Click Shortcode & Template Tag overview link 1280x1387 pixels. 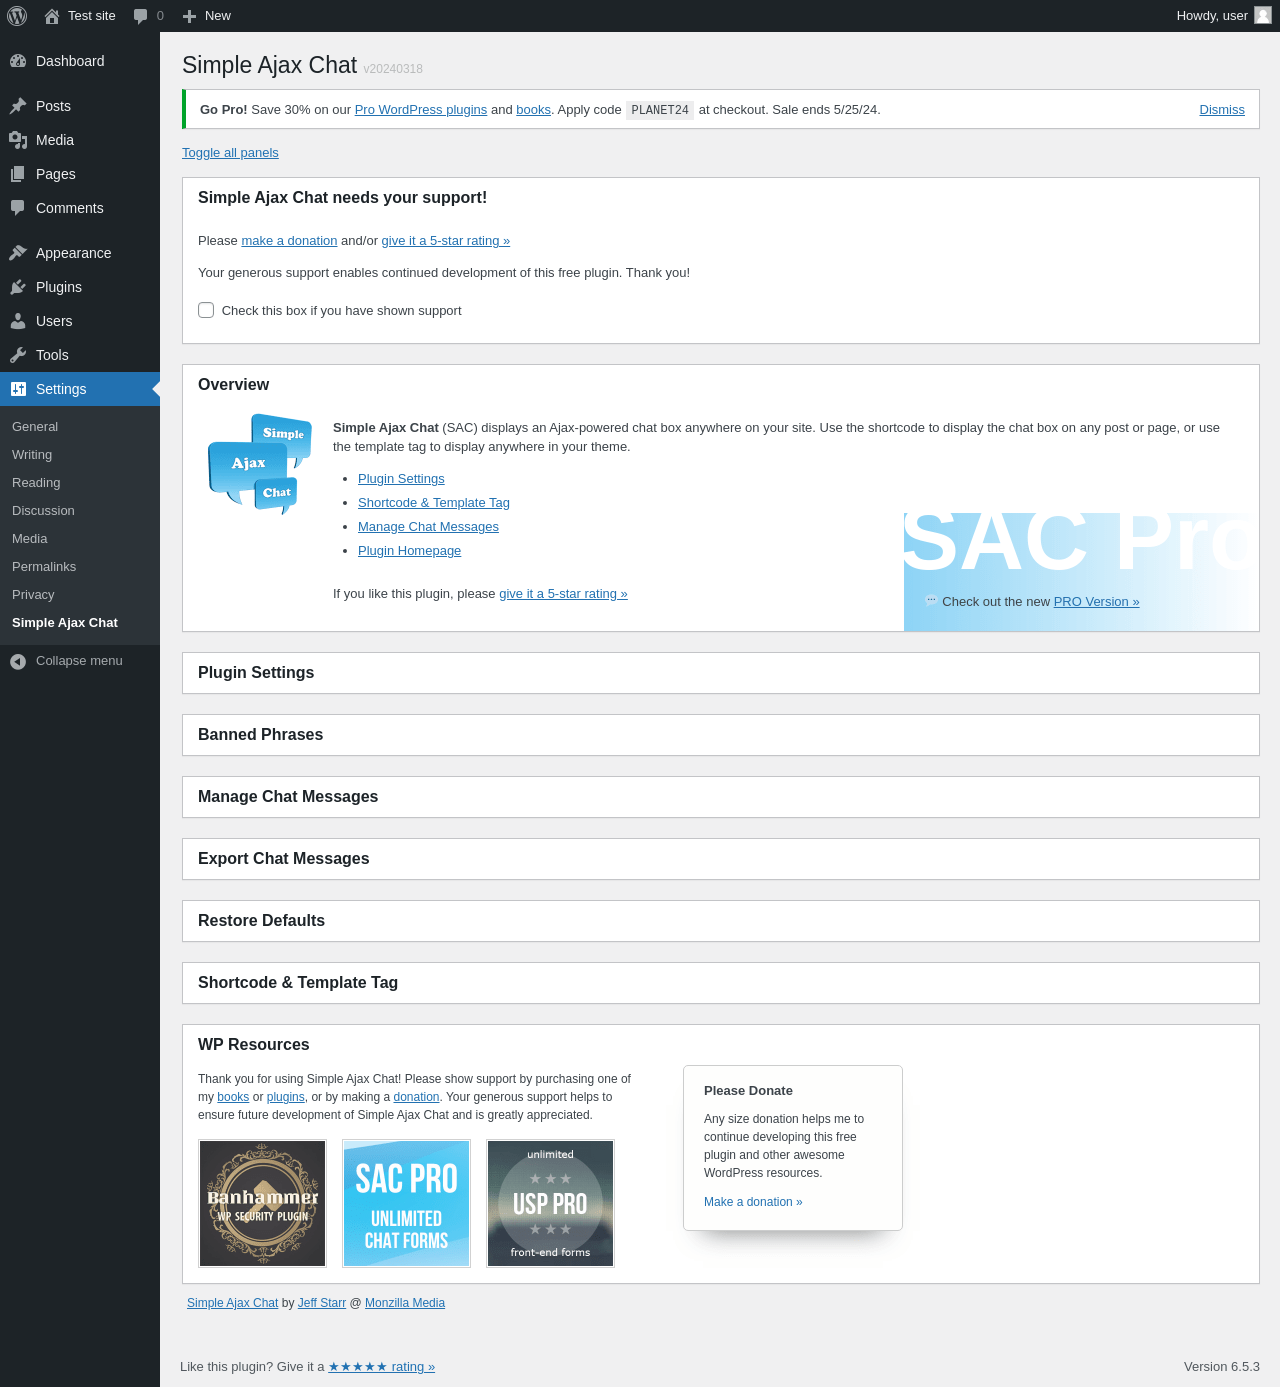click(x=434, y=503)
